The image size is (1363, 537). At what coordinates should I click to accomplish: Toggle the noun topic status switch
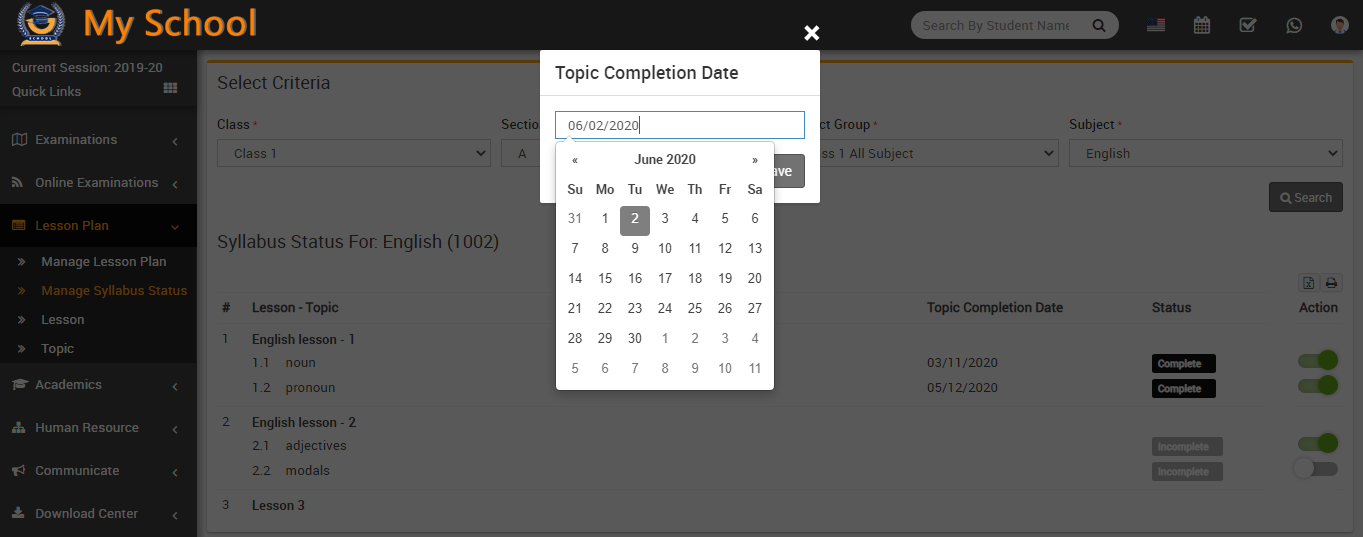click(1318, 361)
